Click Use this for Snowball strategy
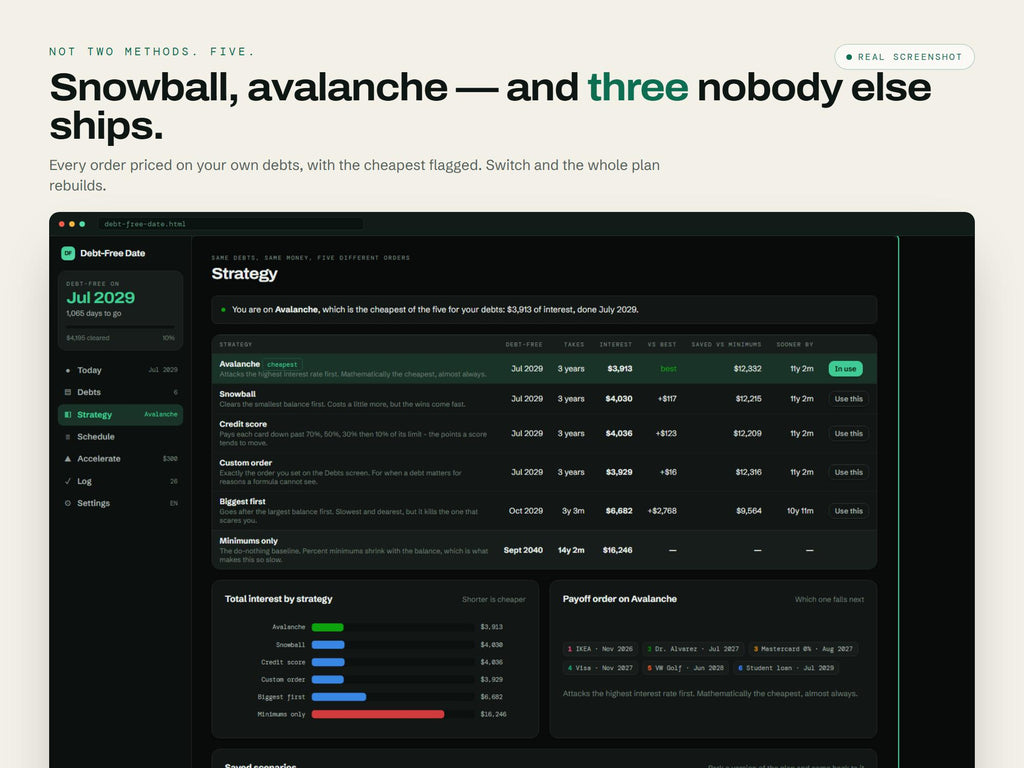 [x=848, y=399]
